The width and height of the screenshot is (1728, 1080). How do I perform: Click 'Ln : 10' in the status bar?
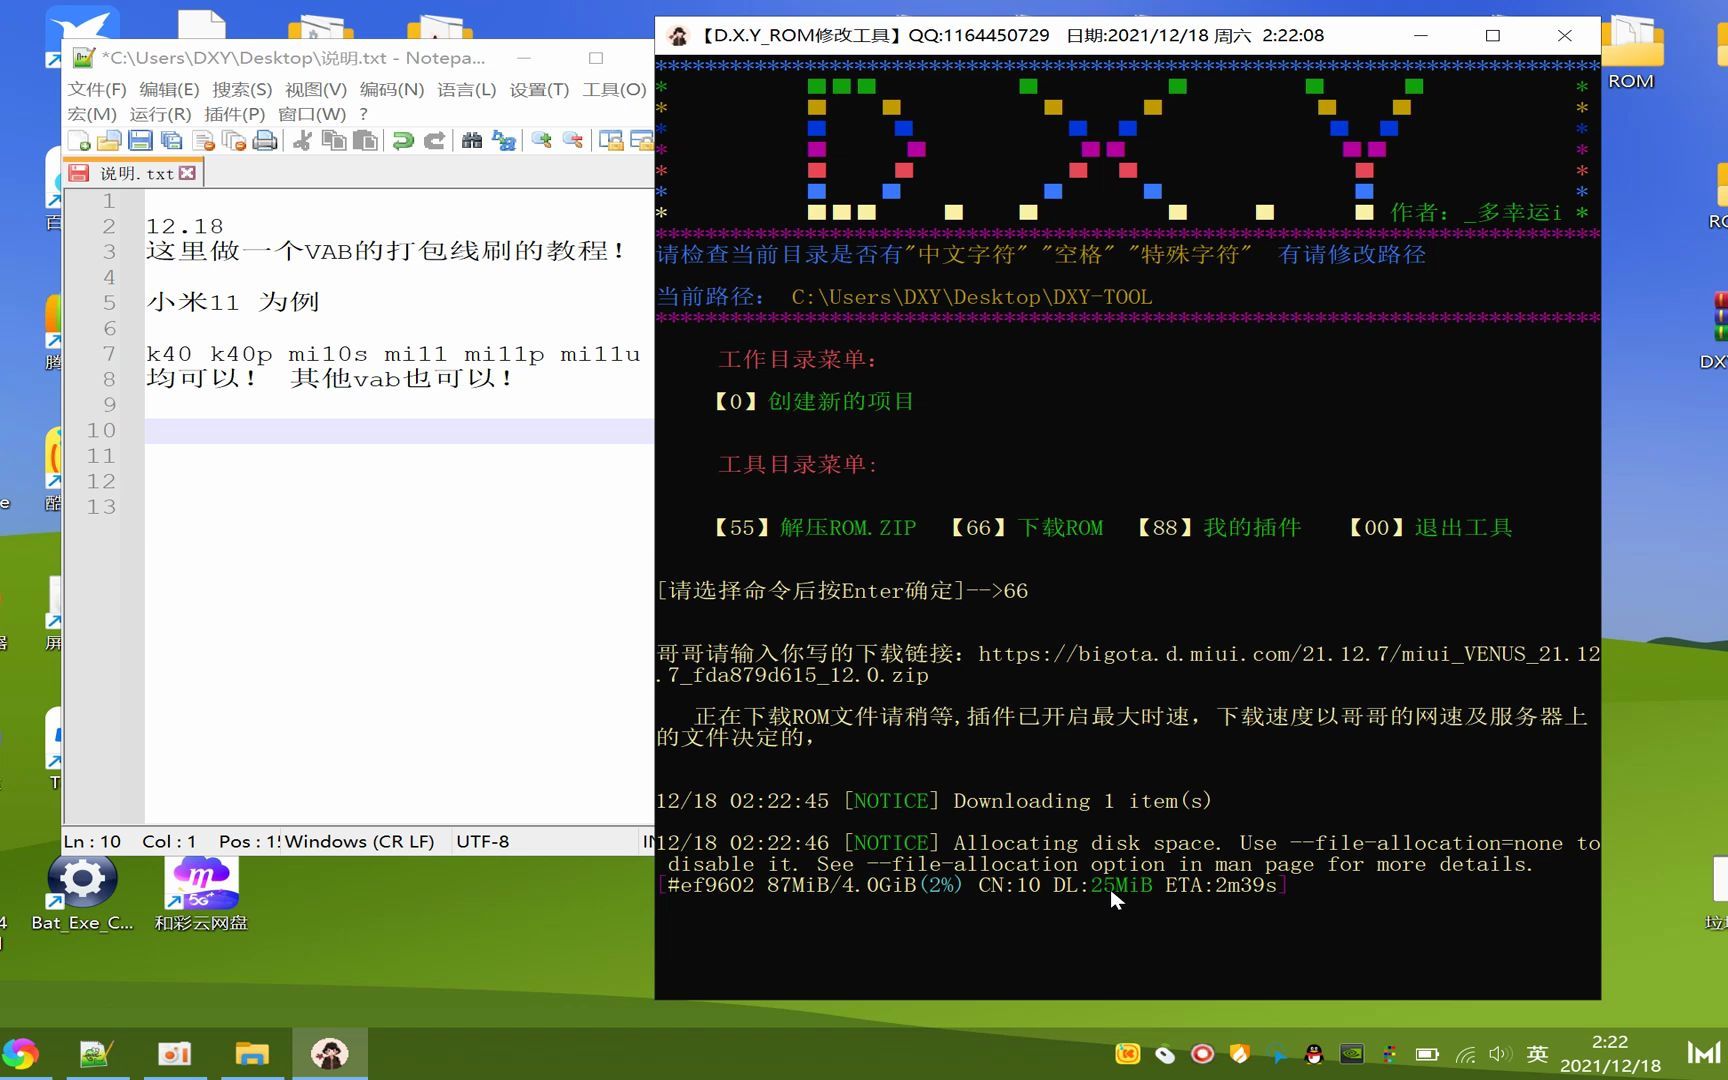pyautogui.click(x=92, y=842)
